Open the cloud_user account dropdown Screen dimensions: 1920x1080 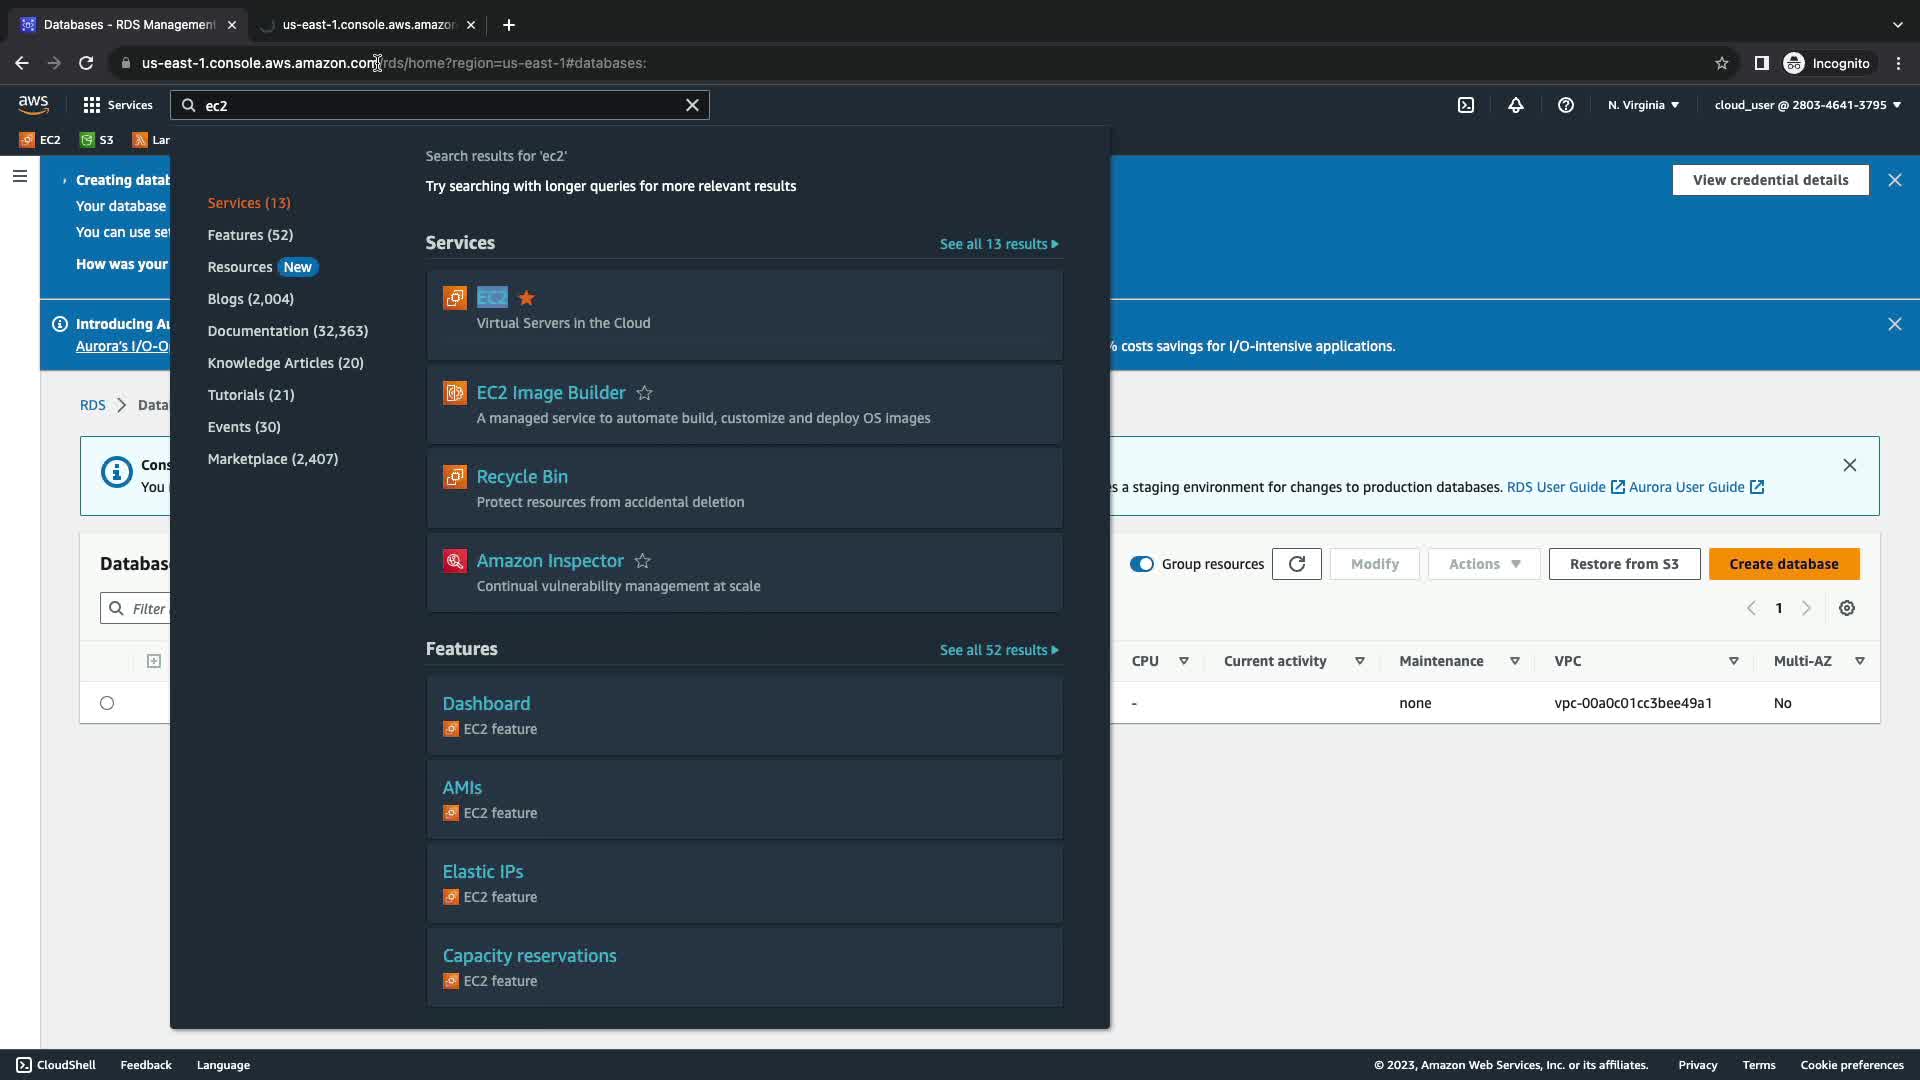point(1807,105)
